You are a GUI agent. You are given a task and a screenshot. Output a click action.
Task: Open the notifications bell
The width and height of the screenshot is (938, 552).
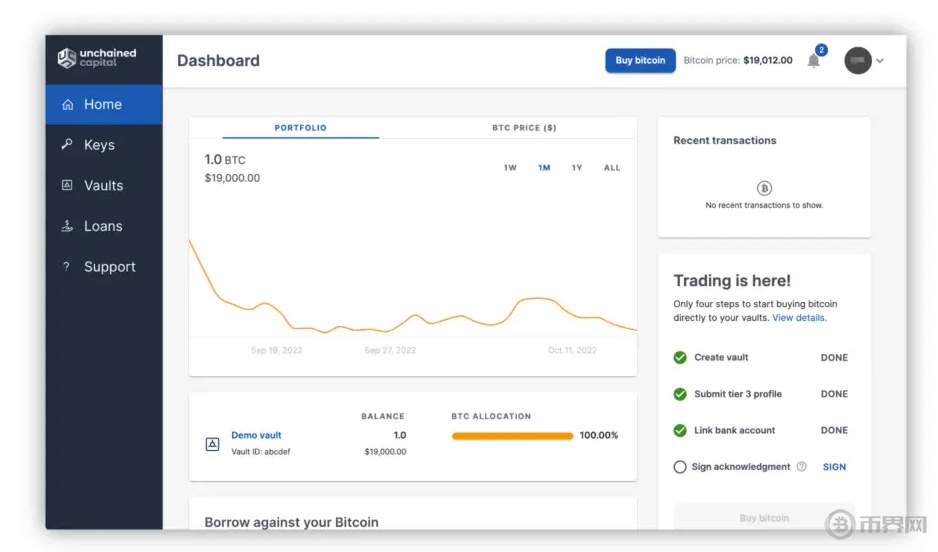pyautogui.click(x=814, y=61)
